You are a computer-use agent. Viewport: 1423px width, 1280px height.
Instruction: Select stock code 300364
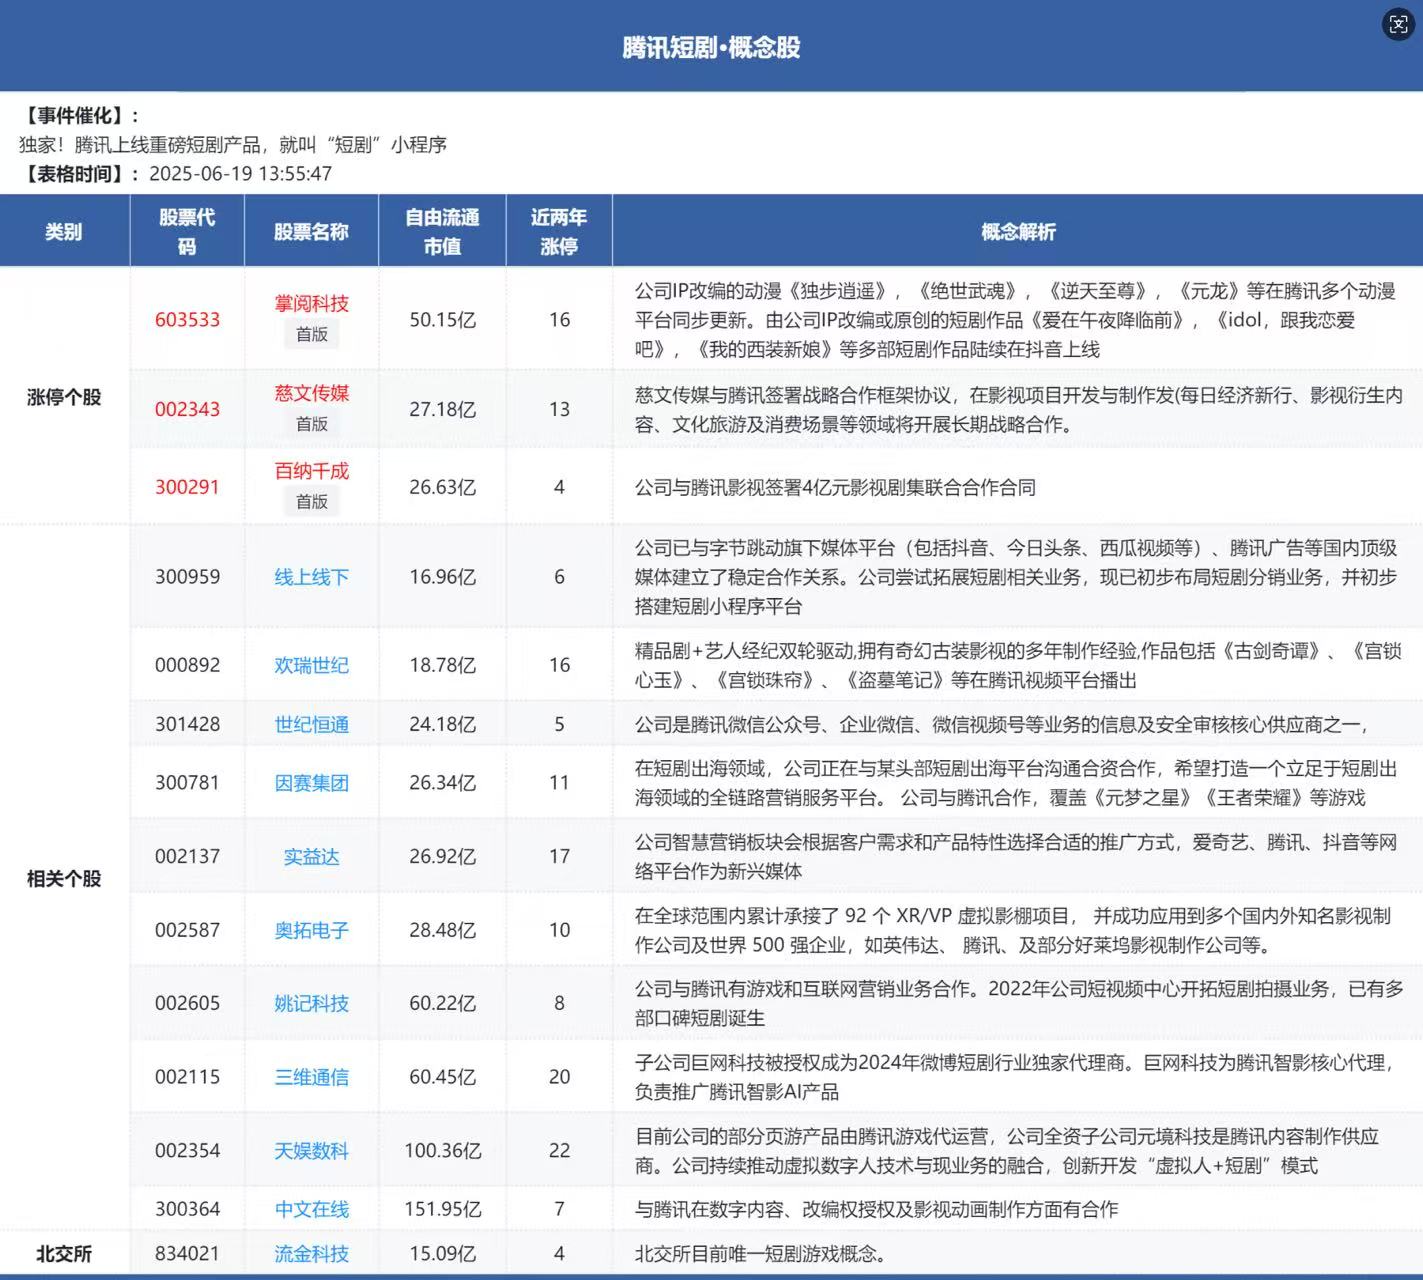187,1209
